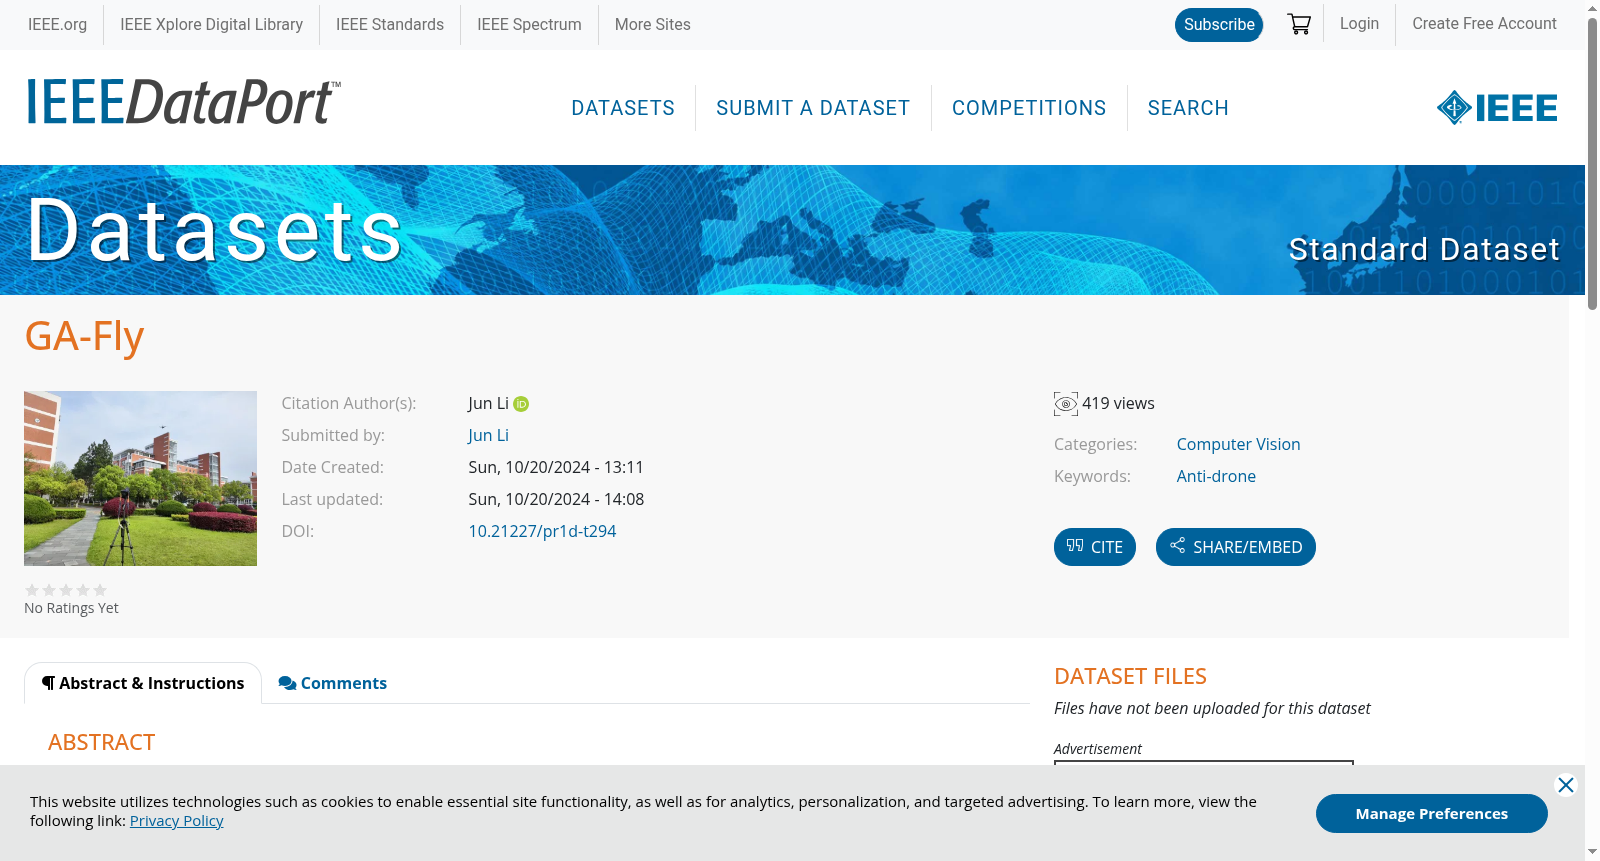Select Create Free Account
Screen dimensions: 1600x861
1484,24
